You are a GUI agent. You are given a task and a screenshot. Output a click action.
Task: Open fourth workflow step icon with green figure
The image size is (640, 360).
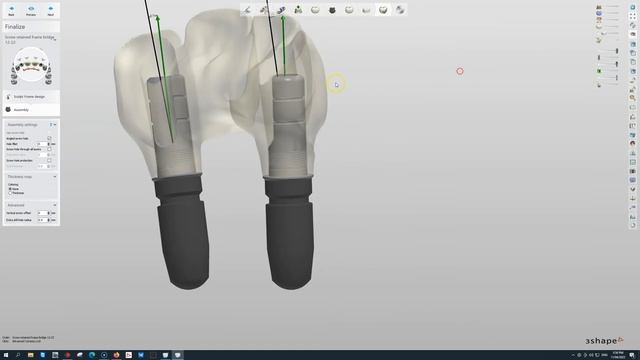click(x=298, y=10)
